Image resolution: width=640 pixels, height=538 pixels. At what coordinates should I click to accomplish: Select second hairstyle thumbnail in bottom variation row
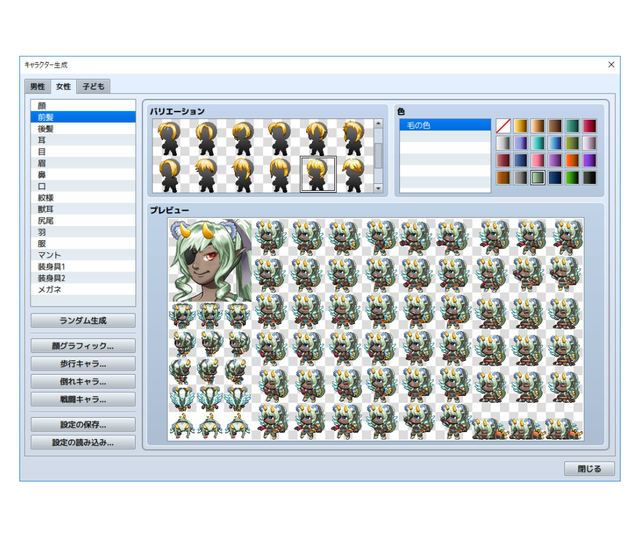207,174
